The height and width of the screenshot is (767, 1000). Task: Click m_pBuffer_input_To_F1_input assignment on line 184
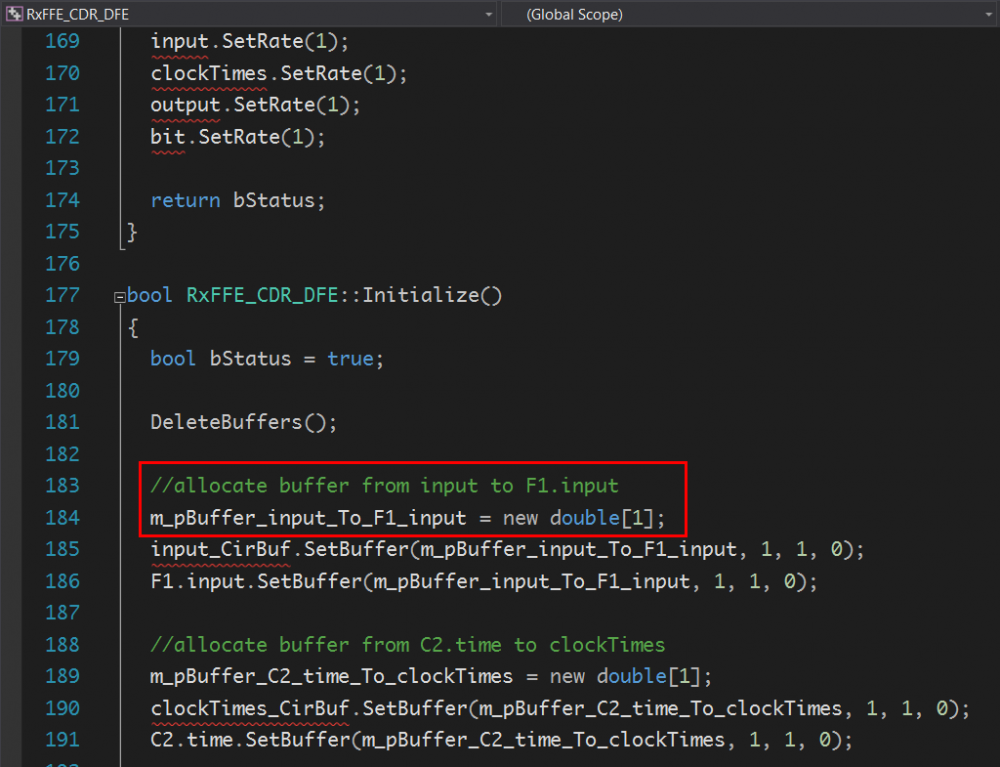tap(308, 518)
